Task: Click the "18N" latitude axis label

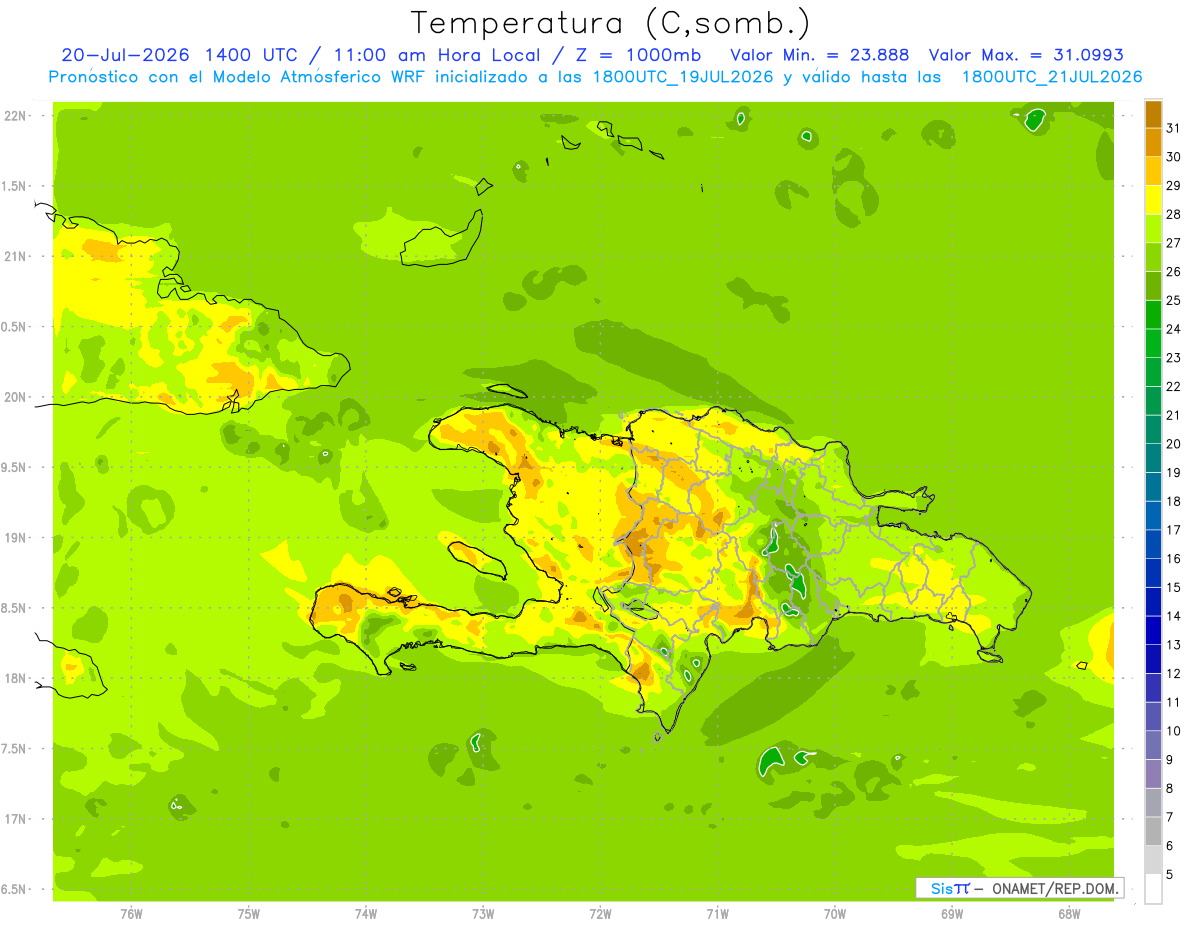Action: (16, 678)
